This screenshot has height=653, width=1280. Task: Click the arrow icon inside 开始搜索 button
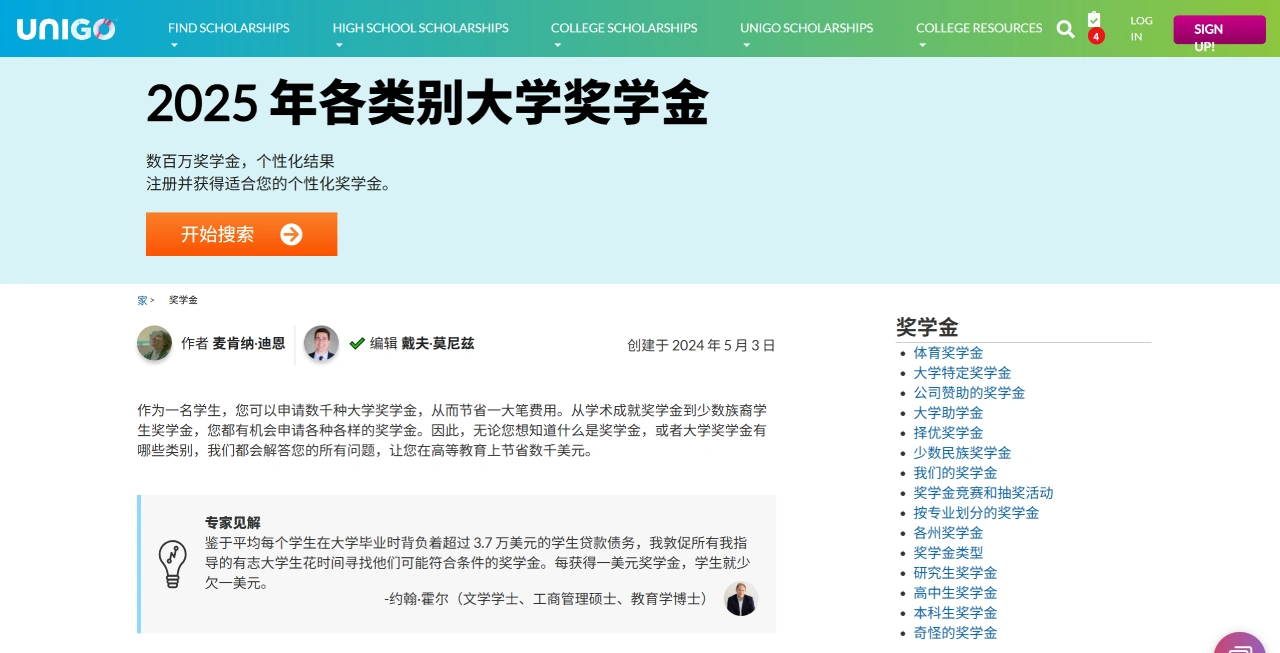click(291, 234)
